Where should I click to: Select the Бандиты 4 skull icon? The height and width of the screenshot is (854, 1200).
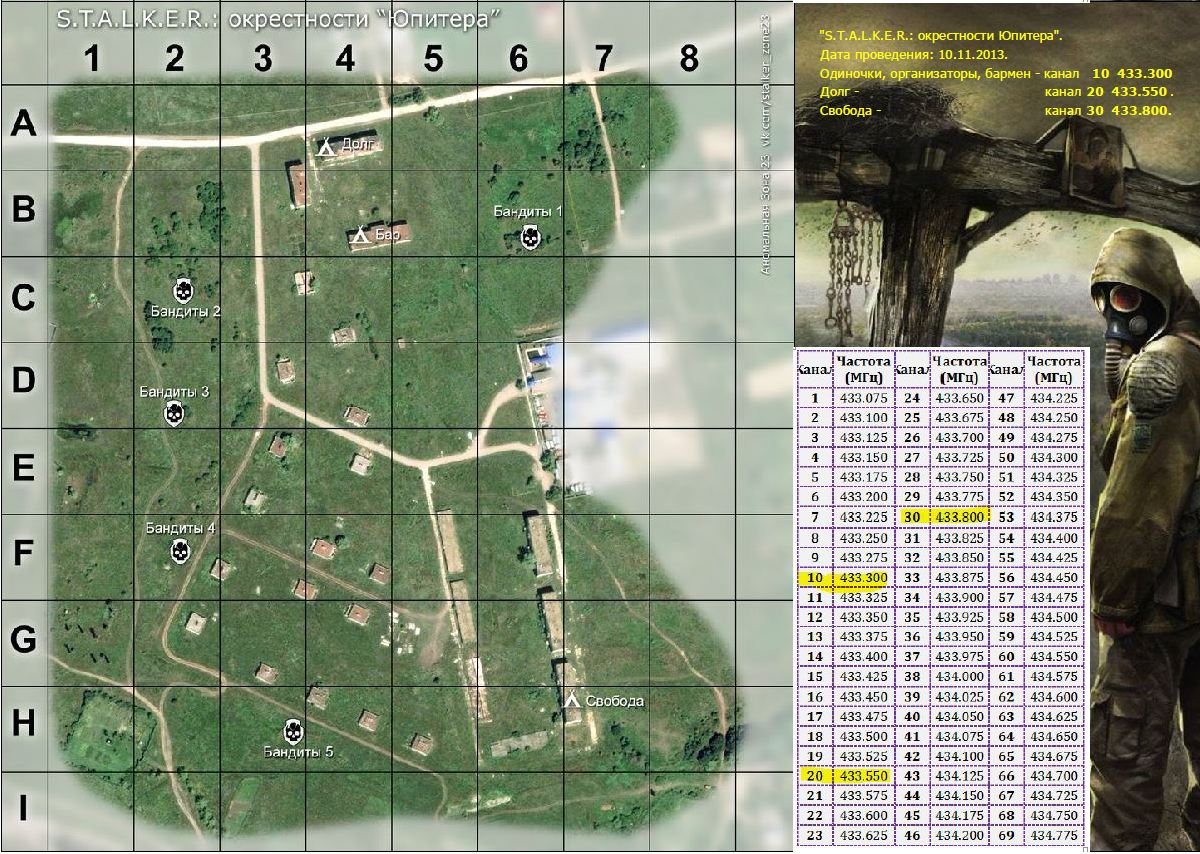click(x=180, y=550)
